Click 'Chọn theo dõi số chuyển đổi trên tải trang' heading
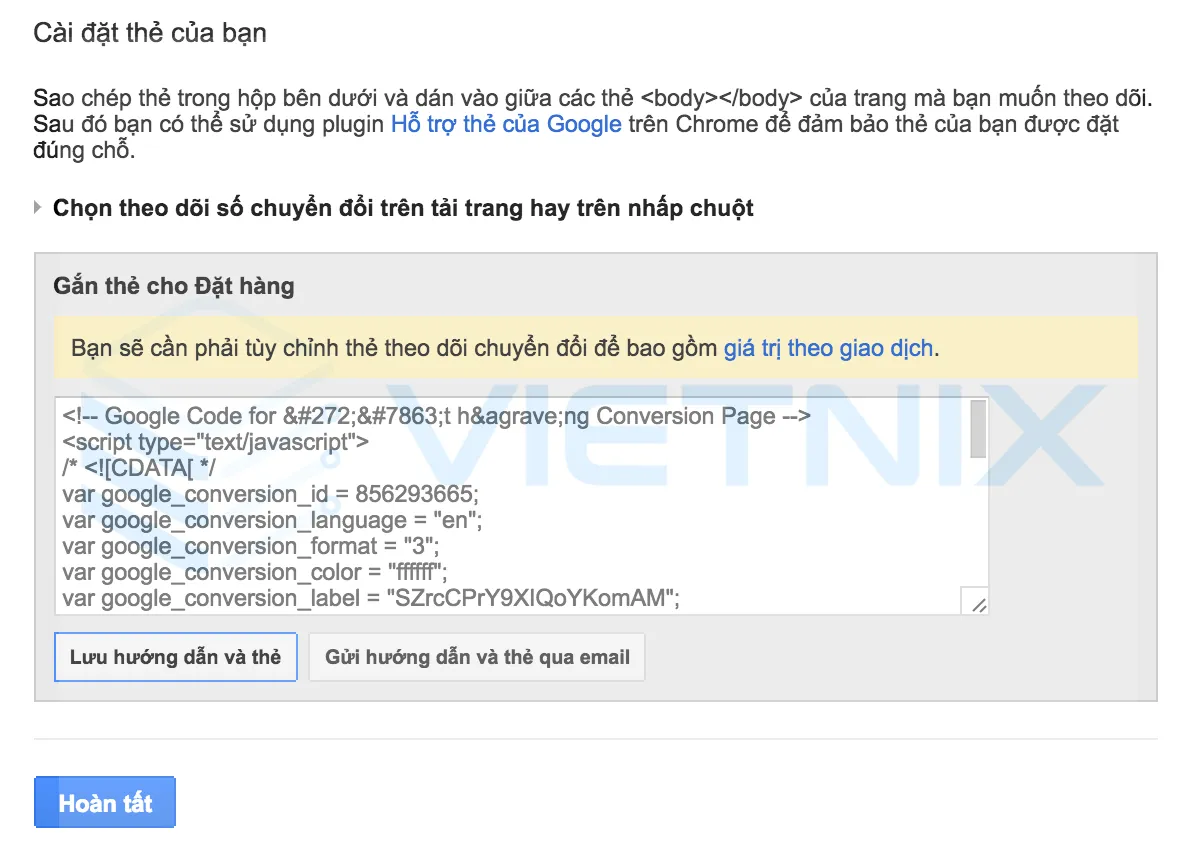The width and height of the screenshot is (1194, 852). click(x=403, y=208)
